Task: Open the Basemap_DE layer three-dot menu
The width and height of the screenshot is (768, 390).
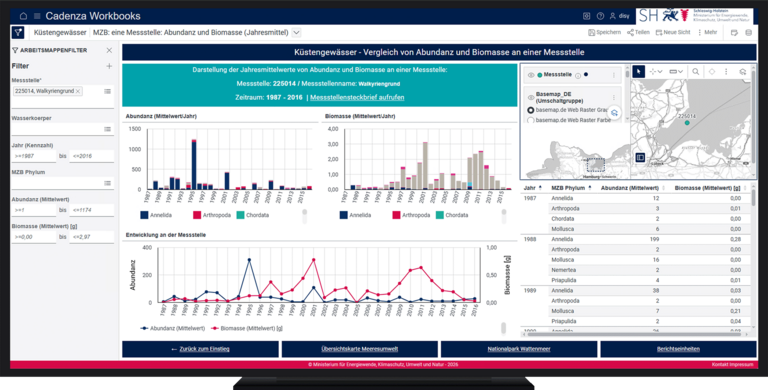Action: coord(614,97)
